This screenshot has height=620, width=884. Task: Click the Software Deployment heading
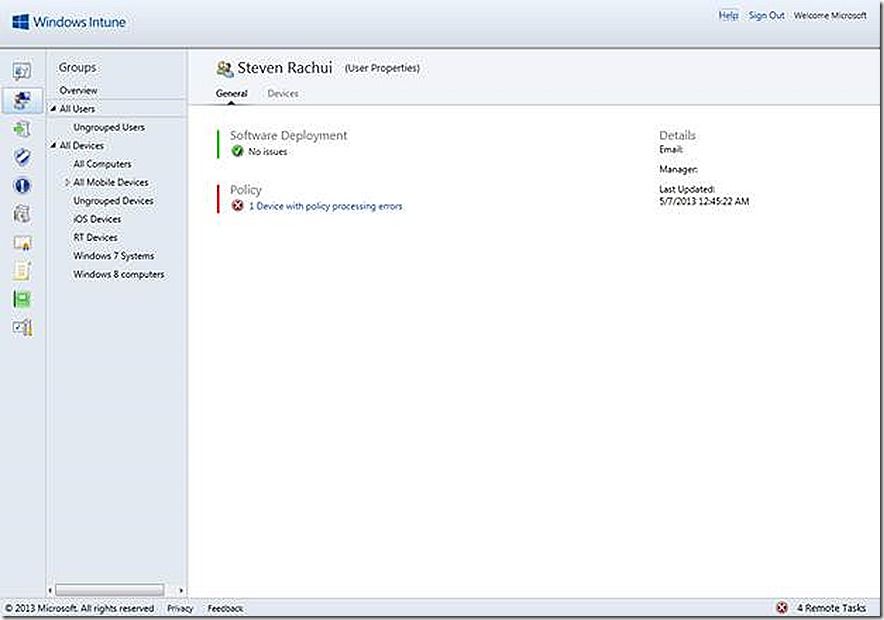click(x=289, y=135)
